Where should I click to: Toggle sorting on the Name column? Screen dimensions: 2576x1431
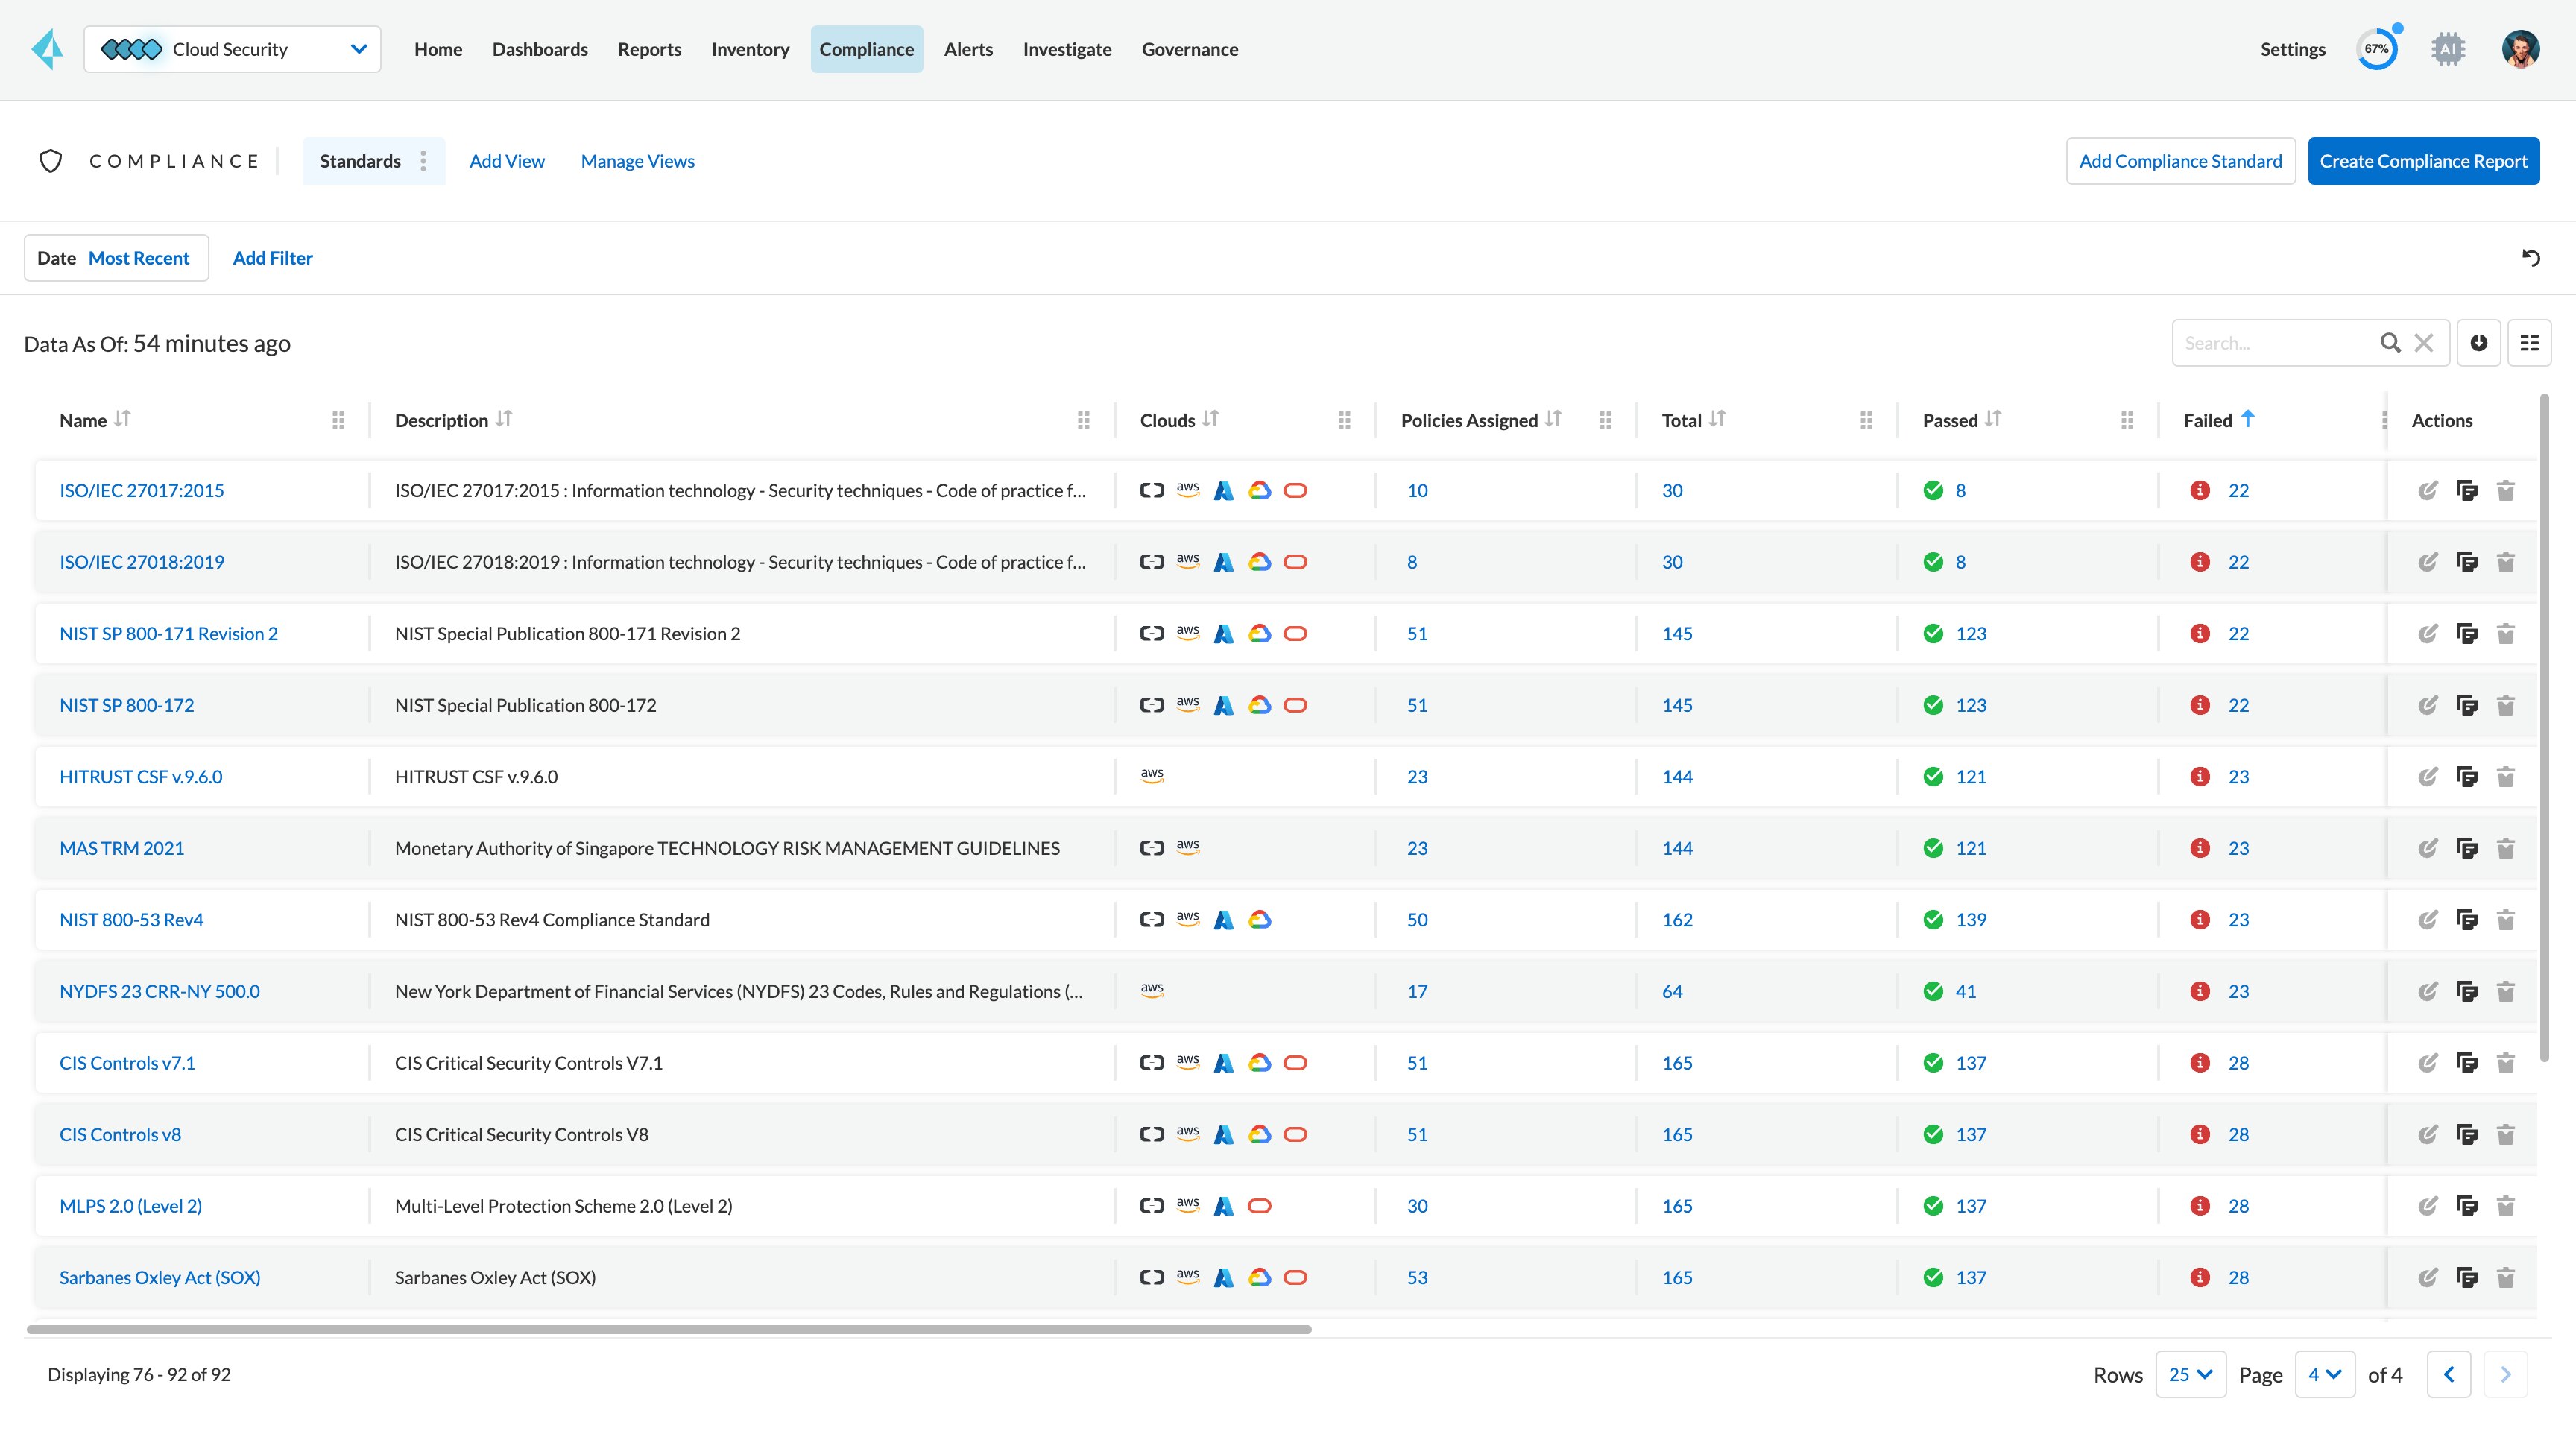123,420
